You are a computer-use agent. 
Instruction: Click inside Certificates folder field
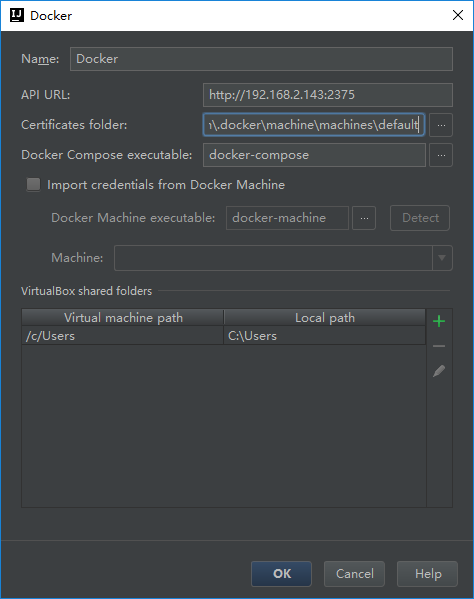[314, 125]
